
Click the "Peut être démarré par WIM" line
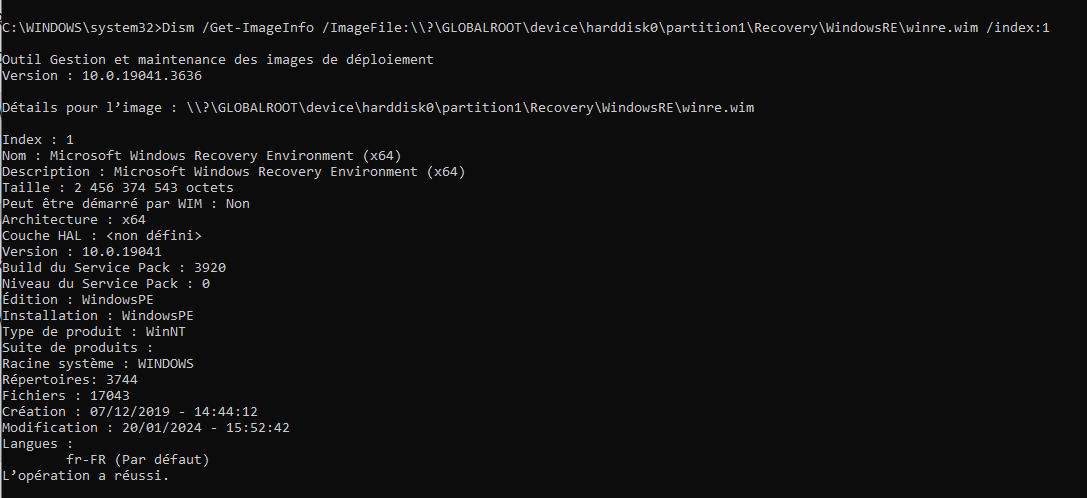(125, 203)
